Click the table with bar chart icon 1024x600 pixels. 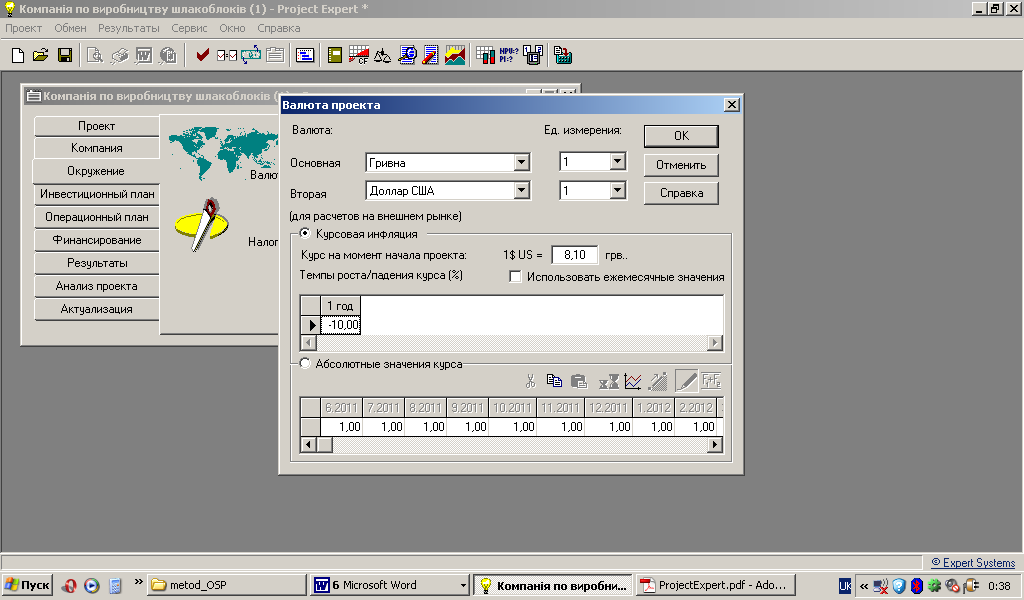[485, 55]
